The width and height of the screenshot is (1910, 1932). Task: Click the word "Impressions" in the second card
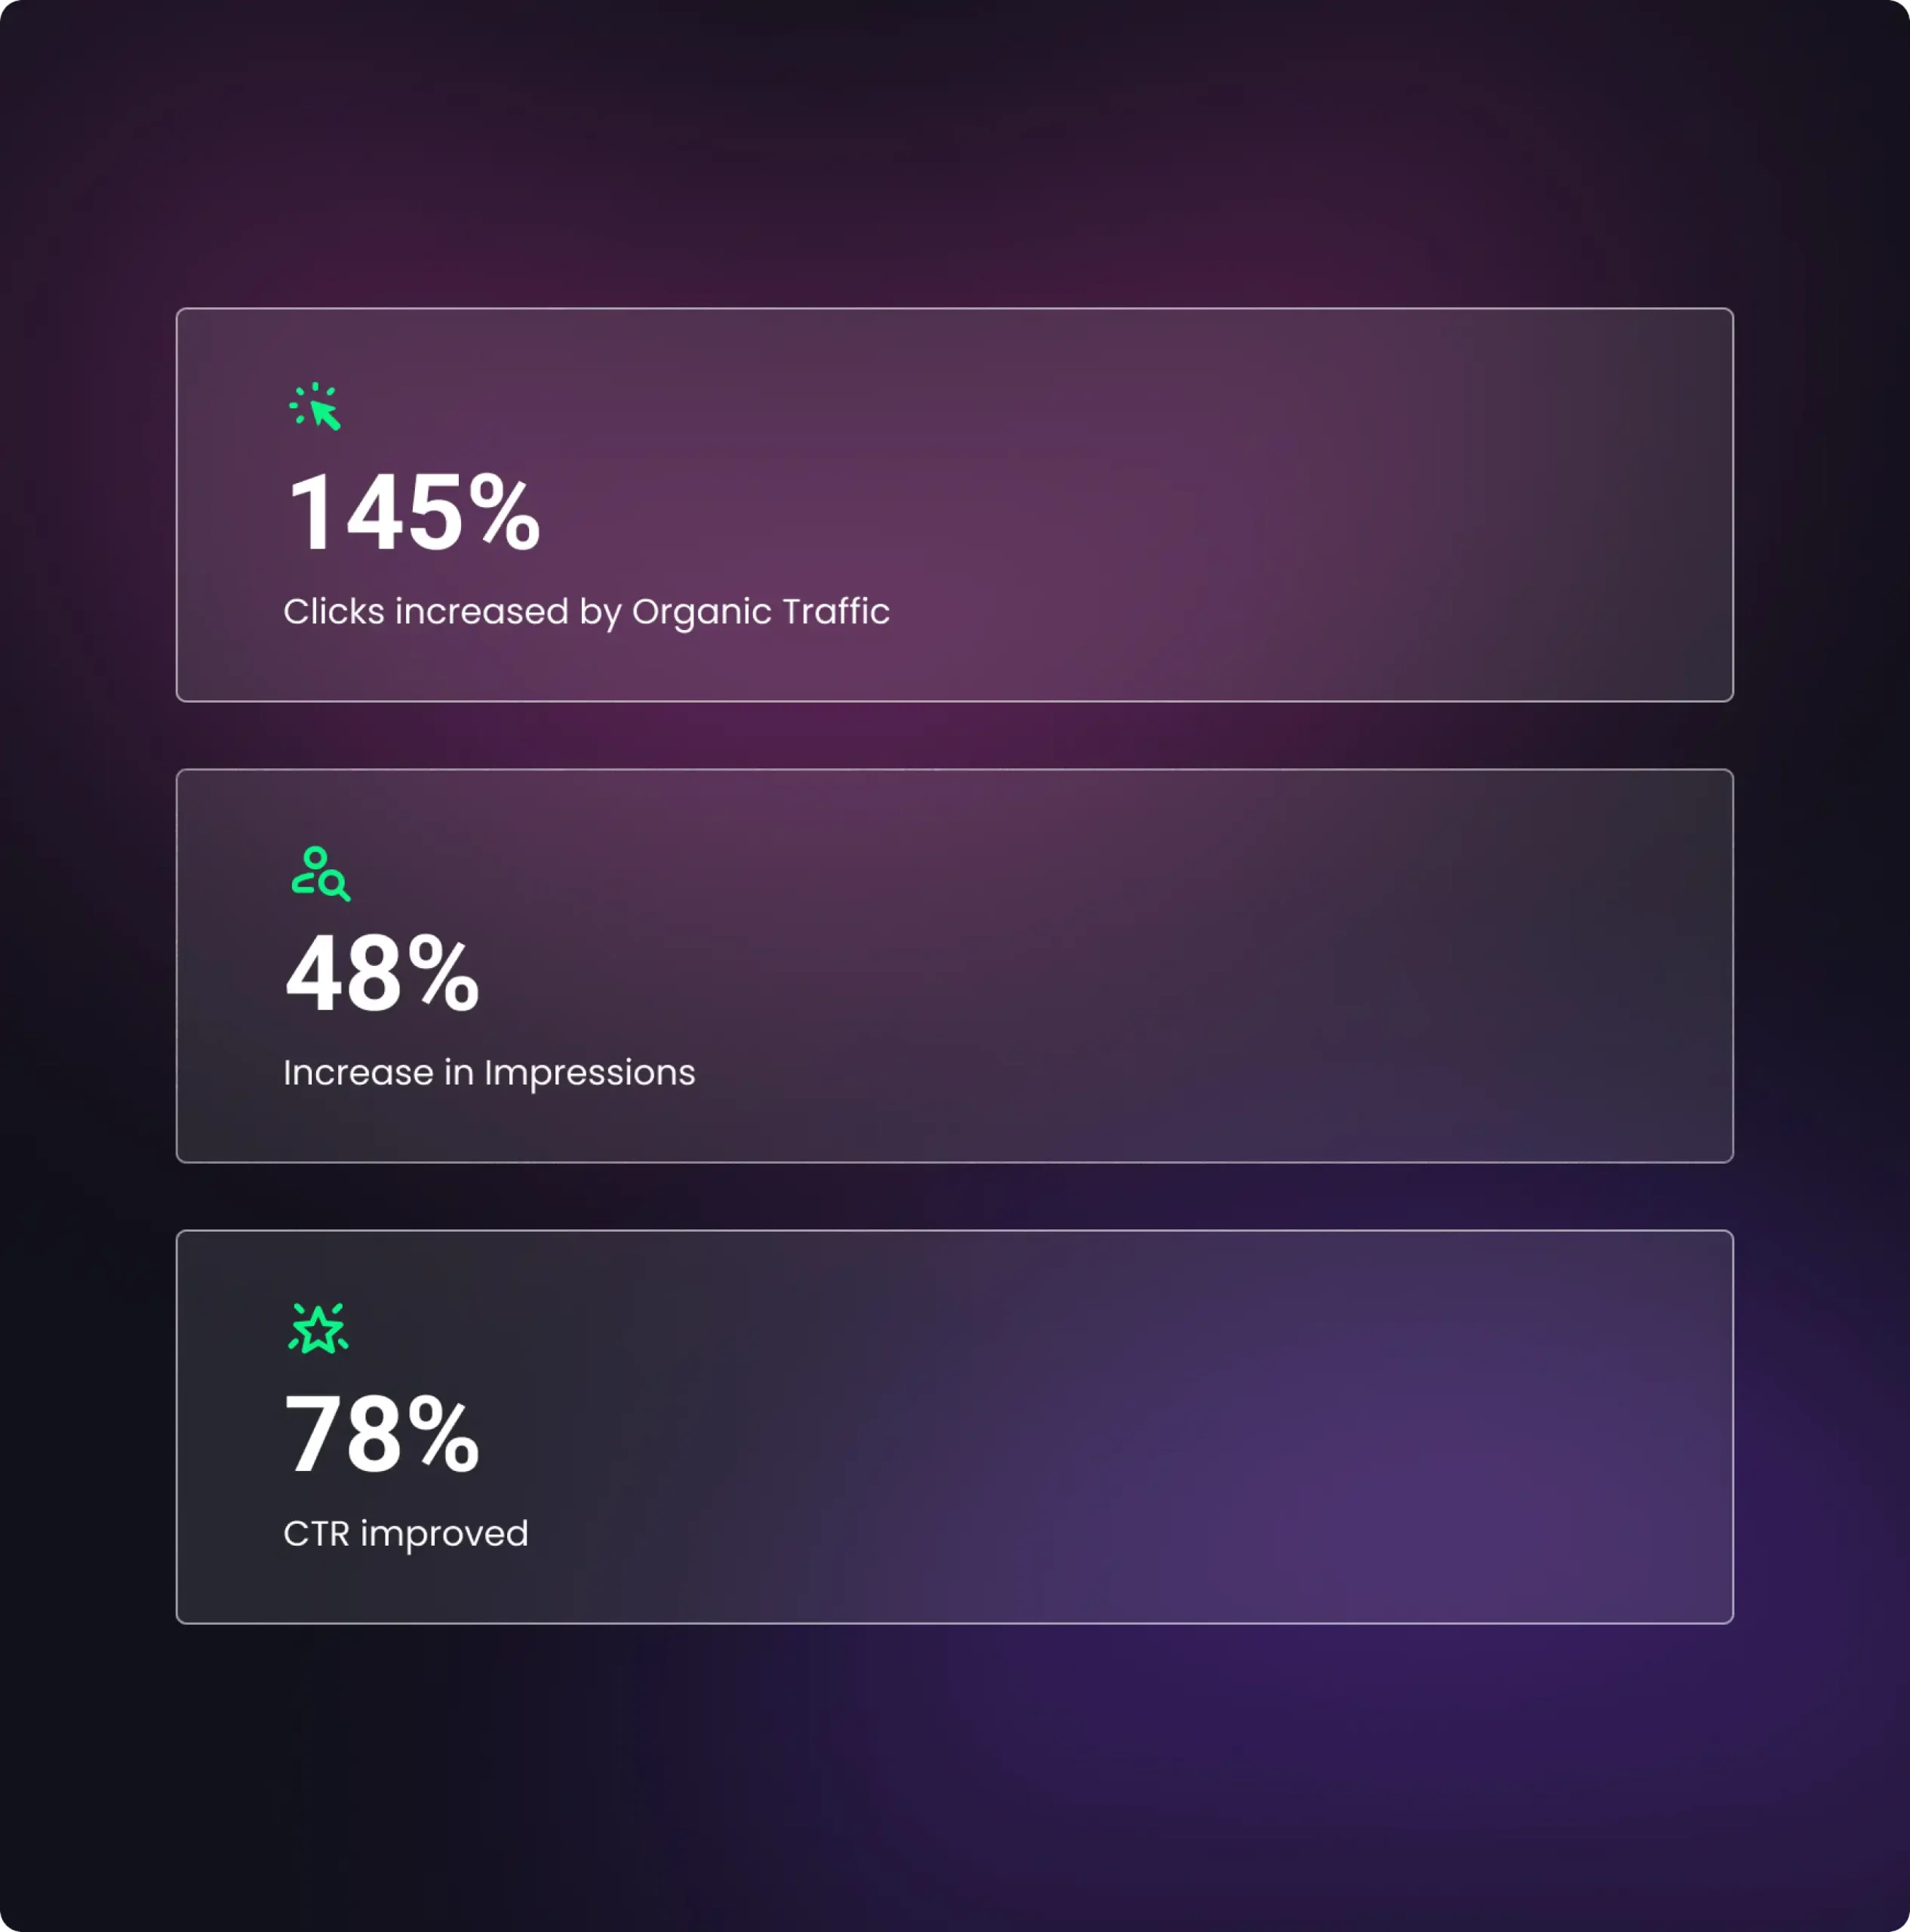(x=589, y=1072)
